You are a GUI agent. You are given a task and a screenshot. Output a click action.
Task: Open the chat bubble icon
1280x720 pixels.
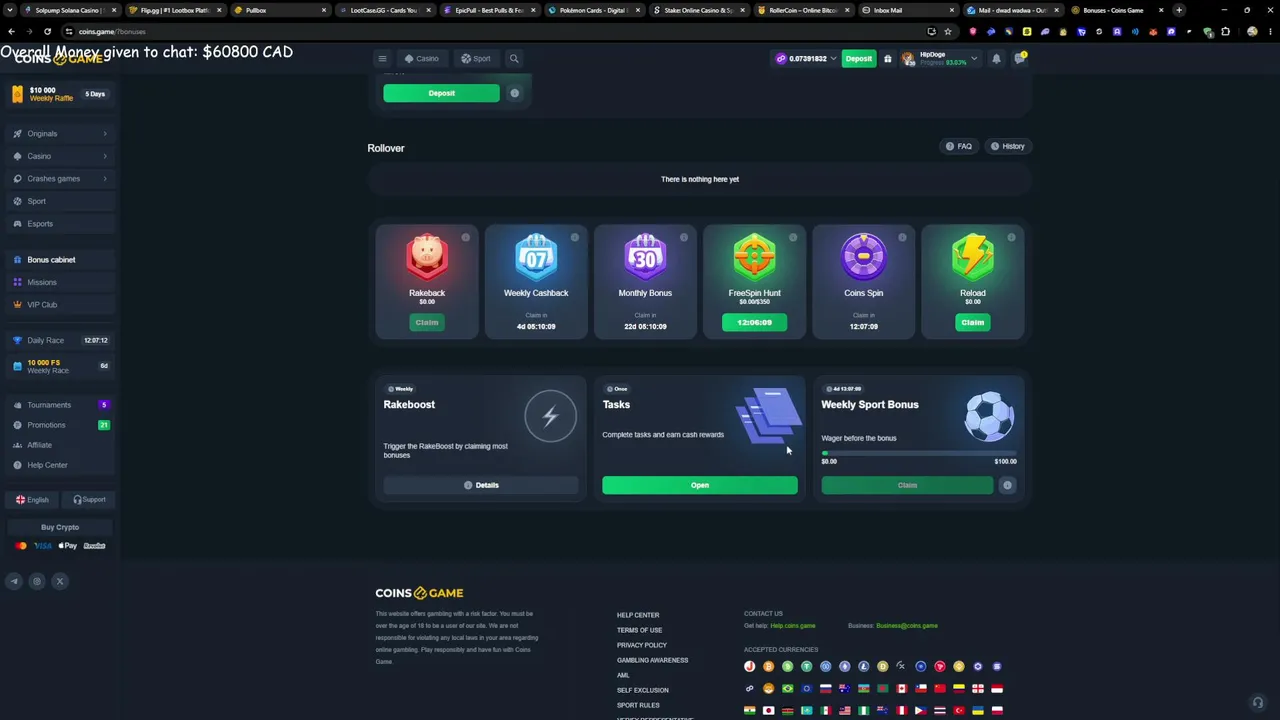tap(1019, 59)
